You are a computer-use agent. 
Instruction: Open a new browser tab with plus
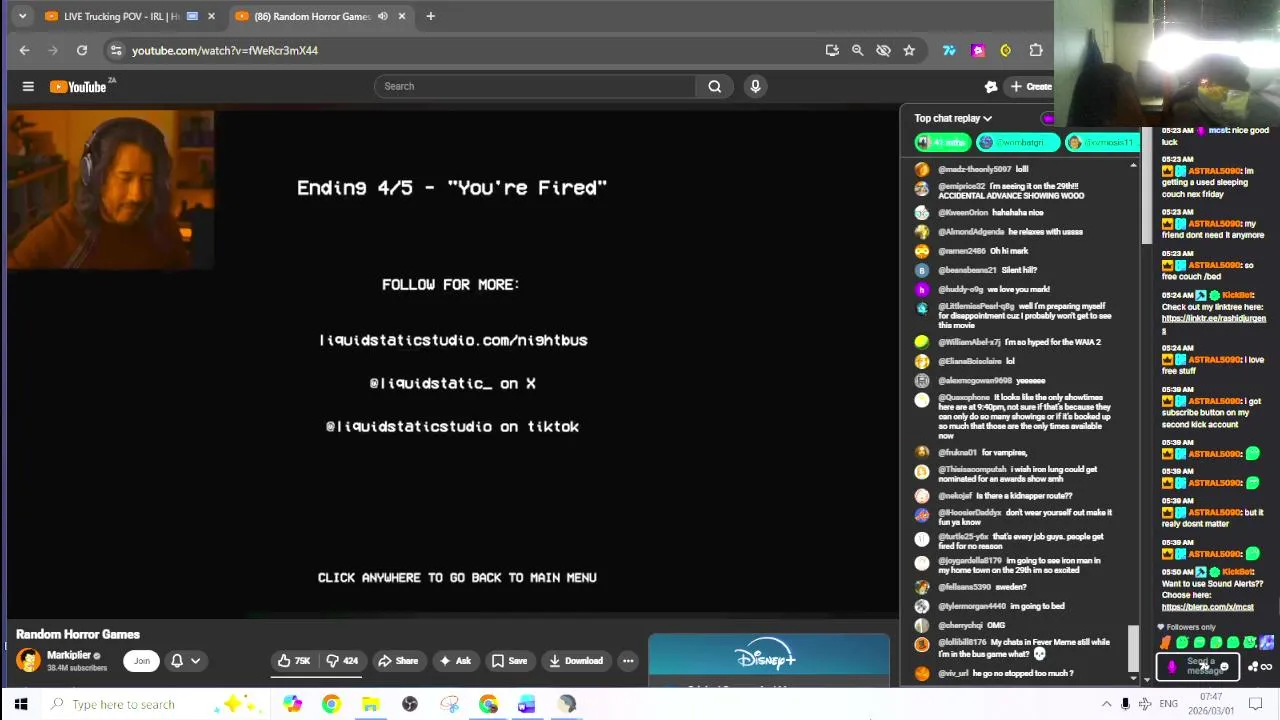(x=430, y=16)
